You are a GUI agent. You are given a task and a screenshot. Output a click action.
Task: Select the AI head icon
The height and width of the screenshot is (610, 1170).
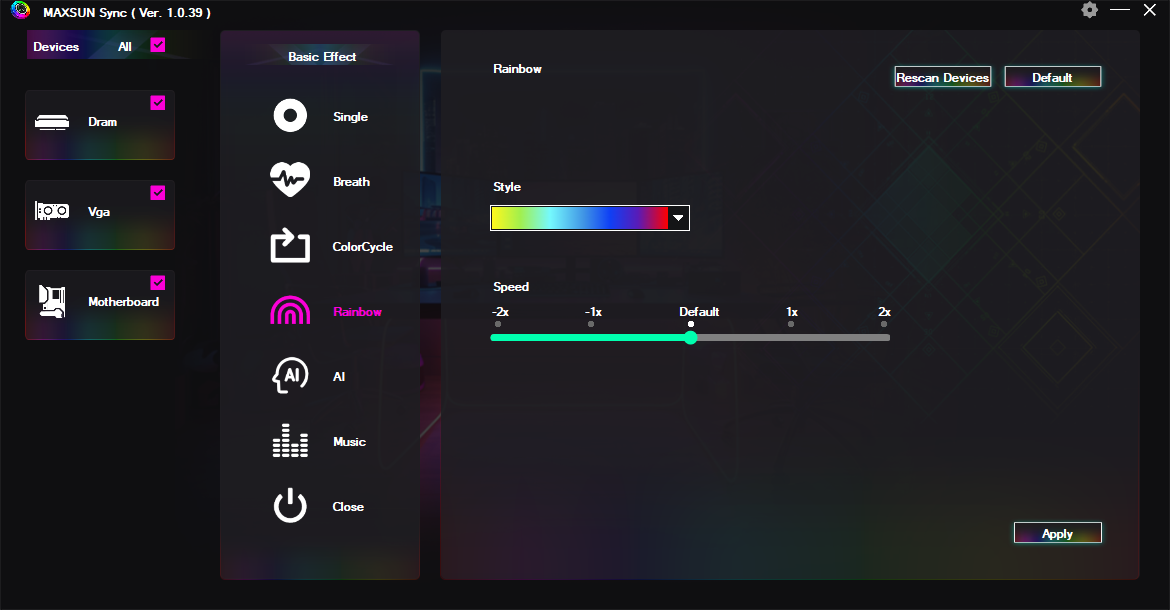click(x=290, y=375)
